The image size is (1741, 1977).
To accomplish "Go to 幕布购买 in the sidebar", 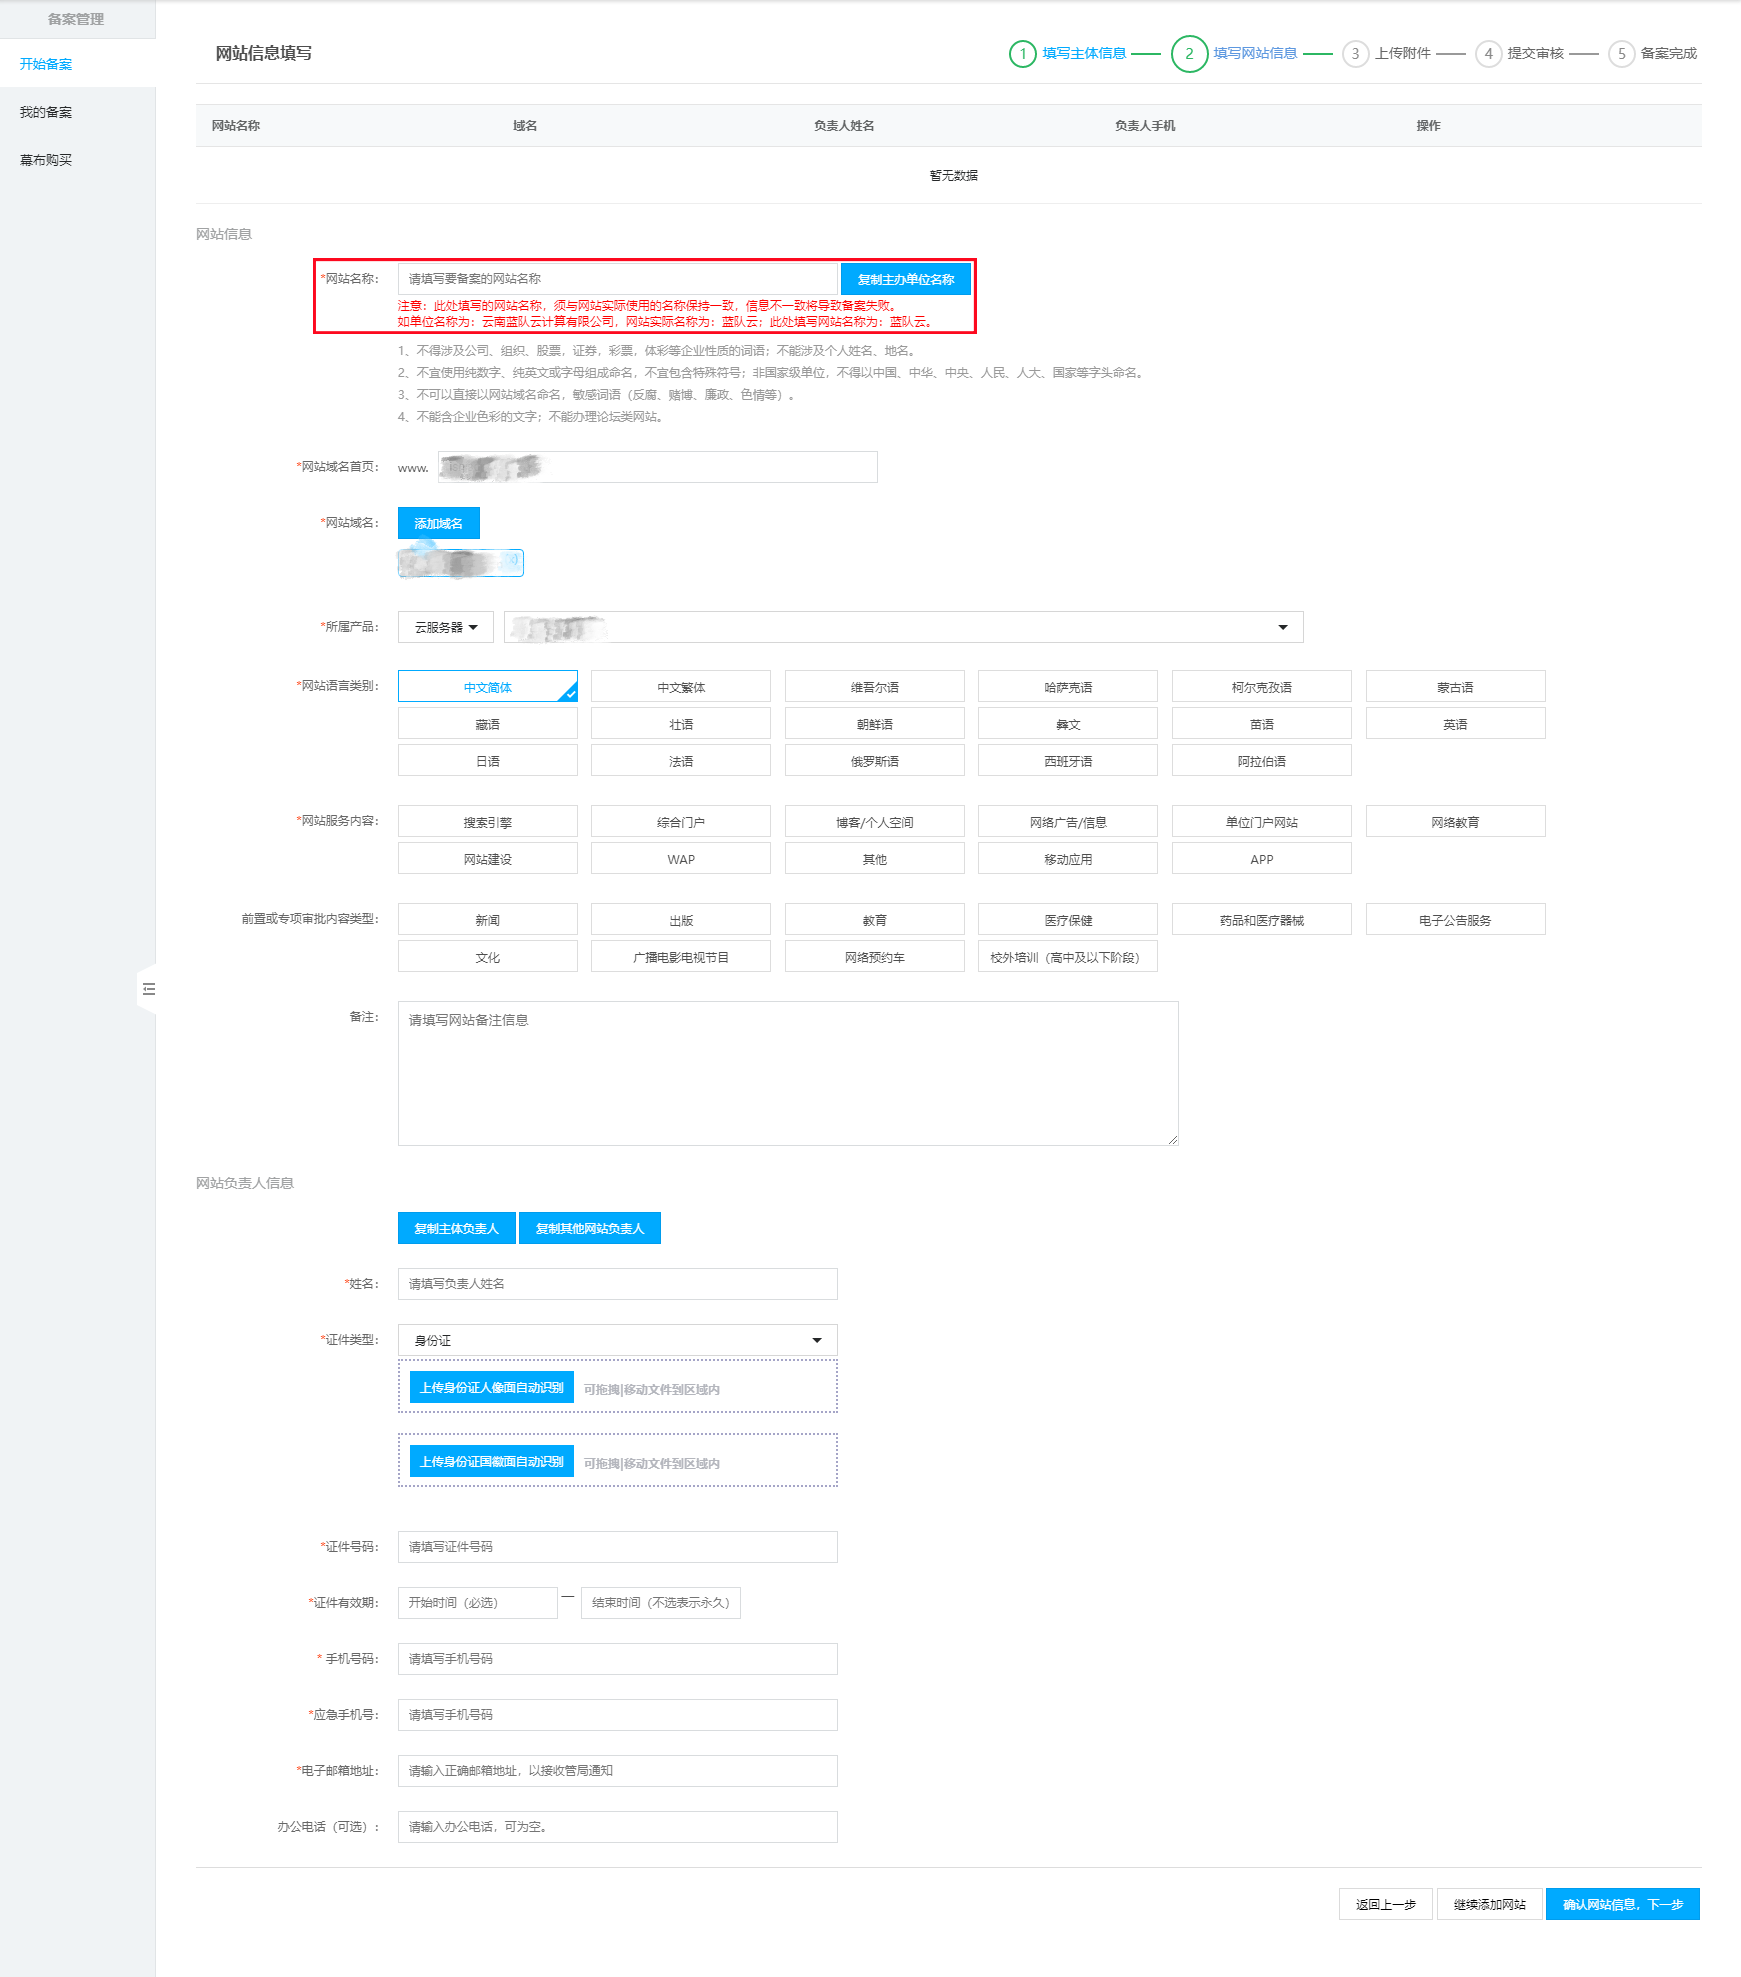I will click(x=46, y=160).
